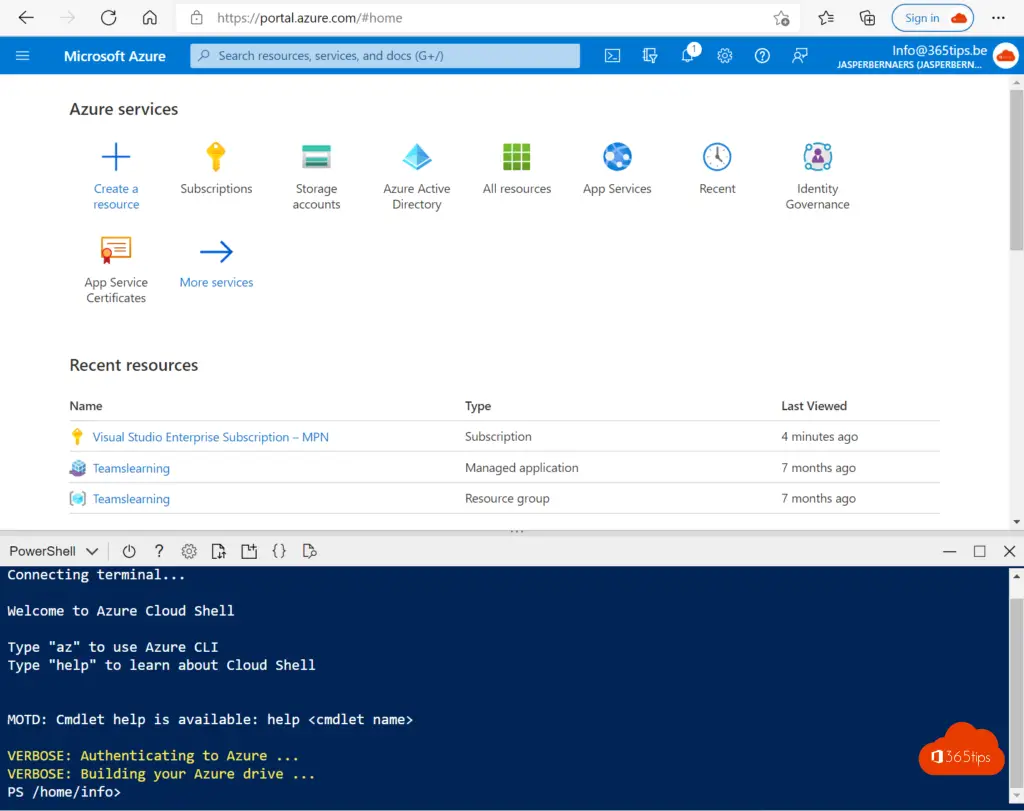
Task: Click Upload/Download files icon in Cloud Shell
Action: pos(219,551)
